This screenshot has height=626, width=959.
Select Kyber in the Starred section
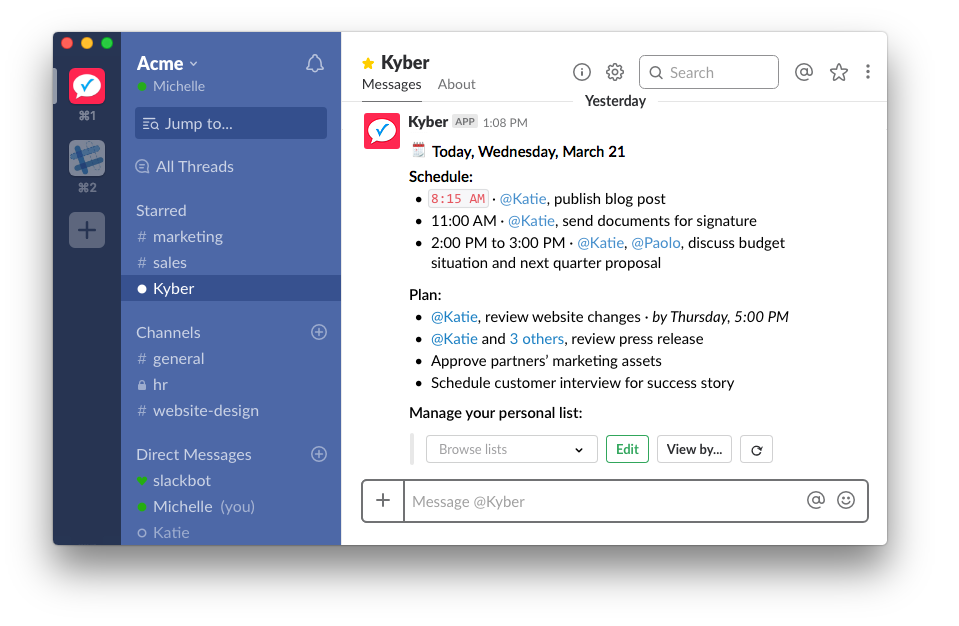coord(231,289)
